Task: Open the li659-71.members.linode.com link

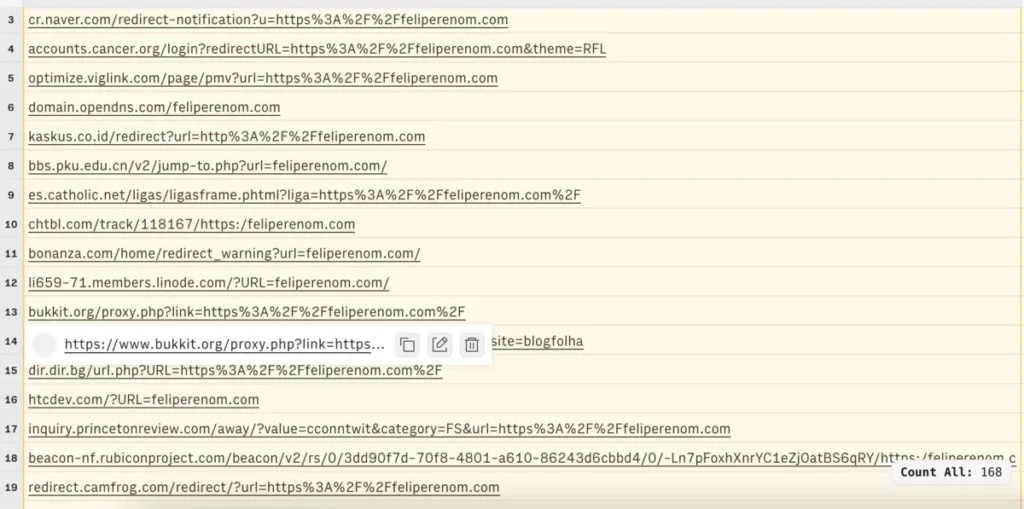Action: click(x=208, y=283)
